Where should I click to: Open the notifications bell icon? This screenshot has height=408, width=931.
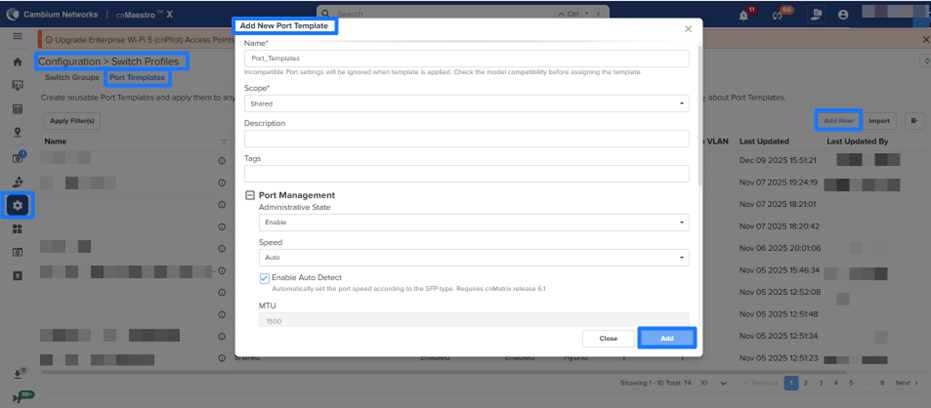coord(744,14)
